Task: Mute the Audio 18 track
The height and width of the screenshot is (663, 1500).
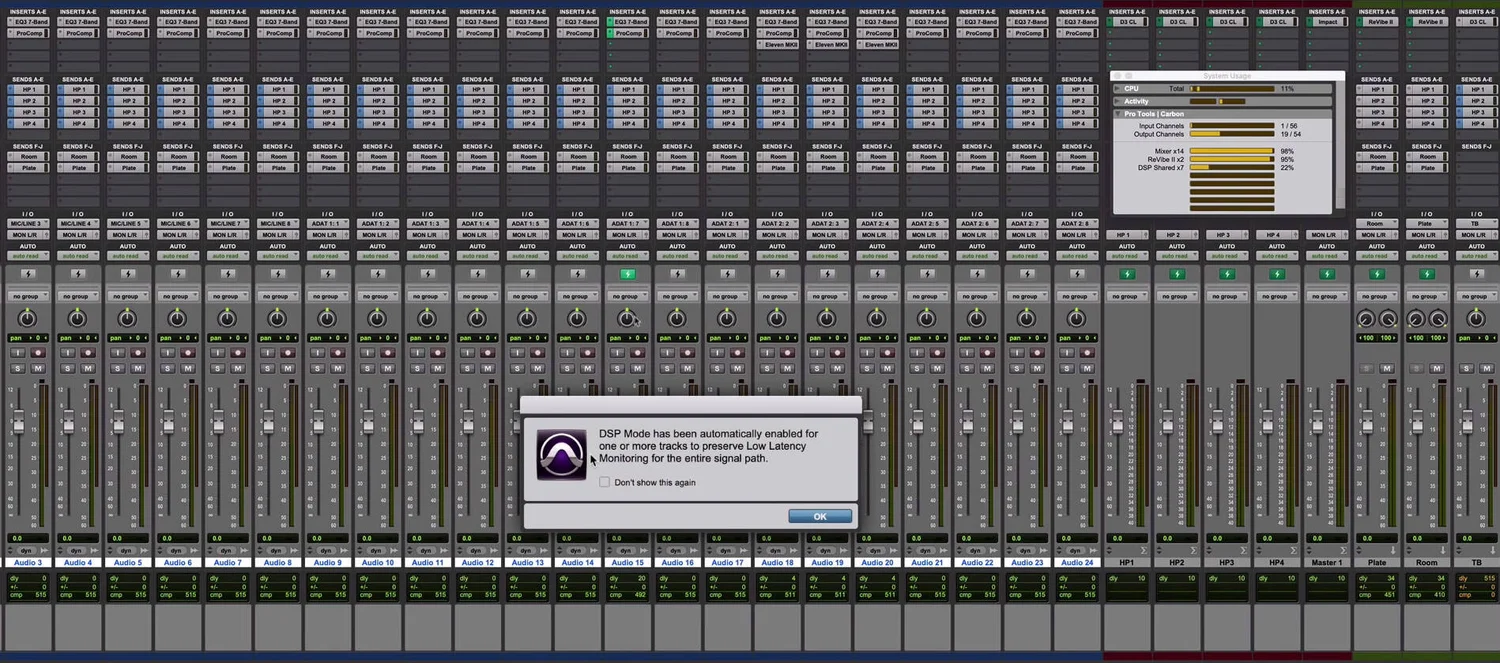Action: pos(786,368)
